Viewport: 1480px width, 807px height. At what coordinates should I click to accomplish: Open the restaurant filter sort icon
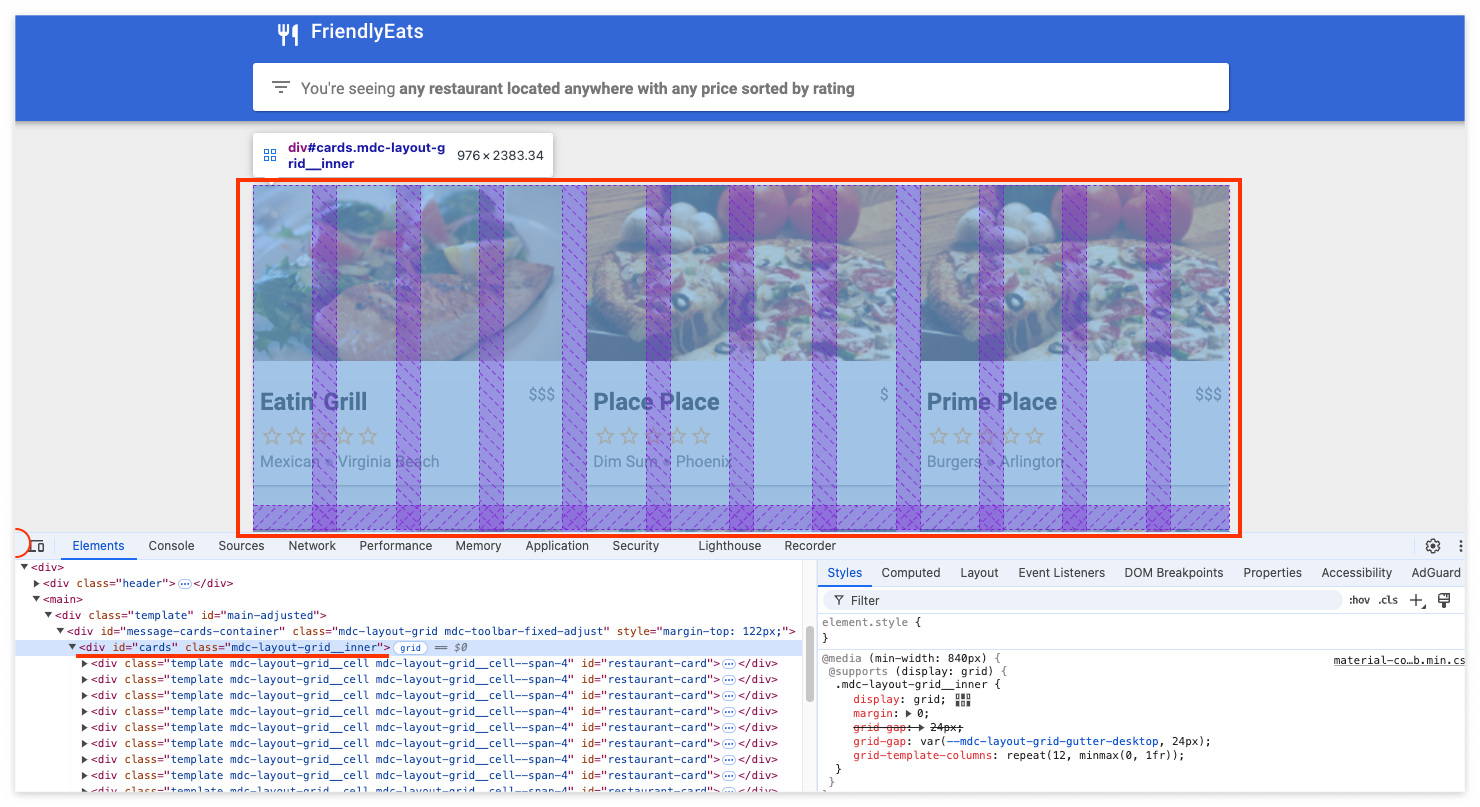[281, 88]
